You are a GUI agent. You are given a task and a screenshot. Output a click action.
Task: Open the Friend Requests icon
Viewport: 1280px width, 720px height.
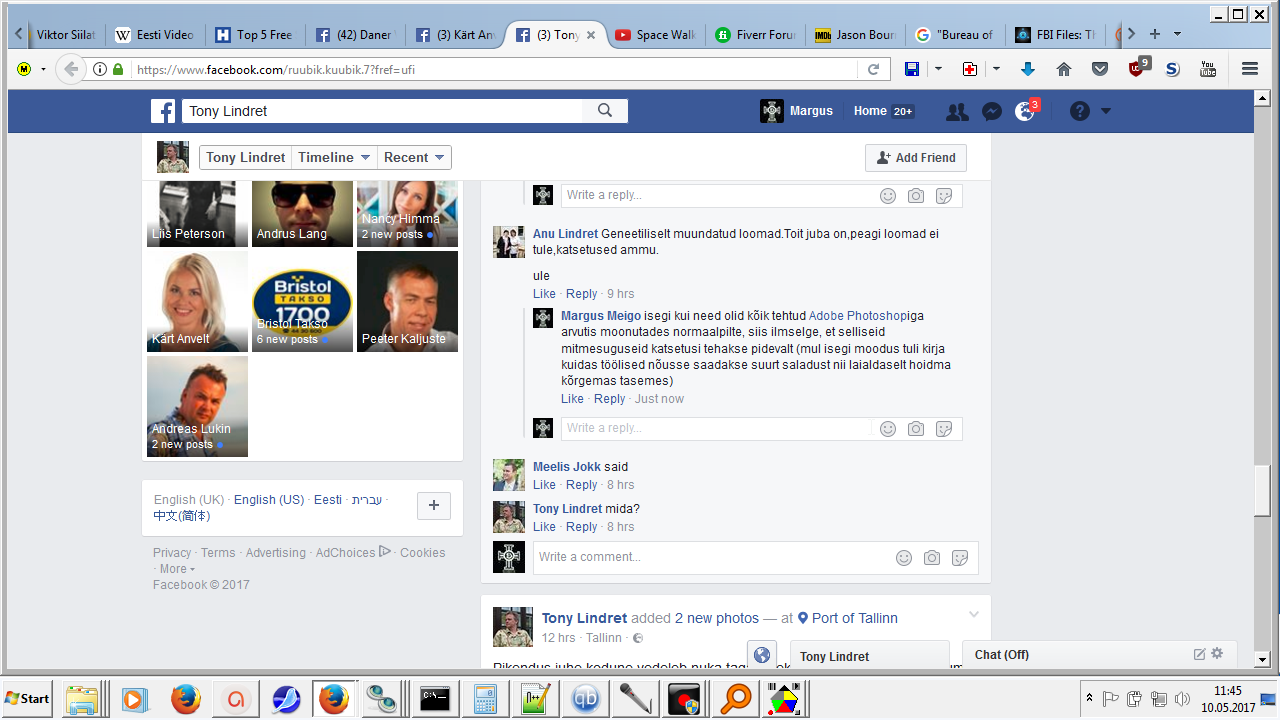click(957, 112)
